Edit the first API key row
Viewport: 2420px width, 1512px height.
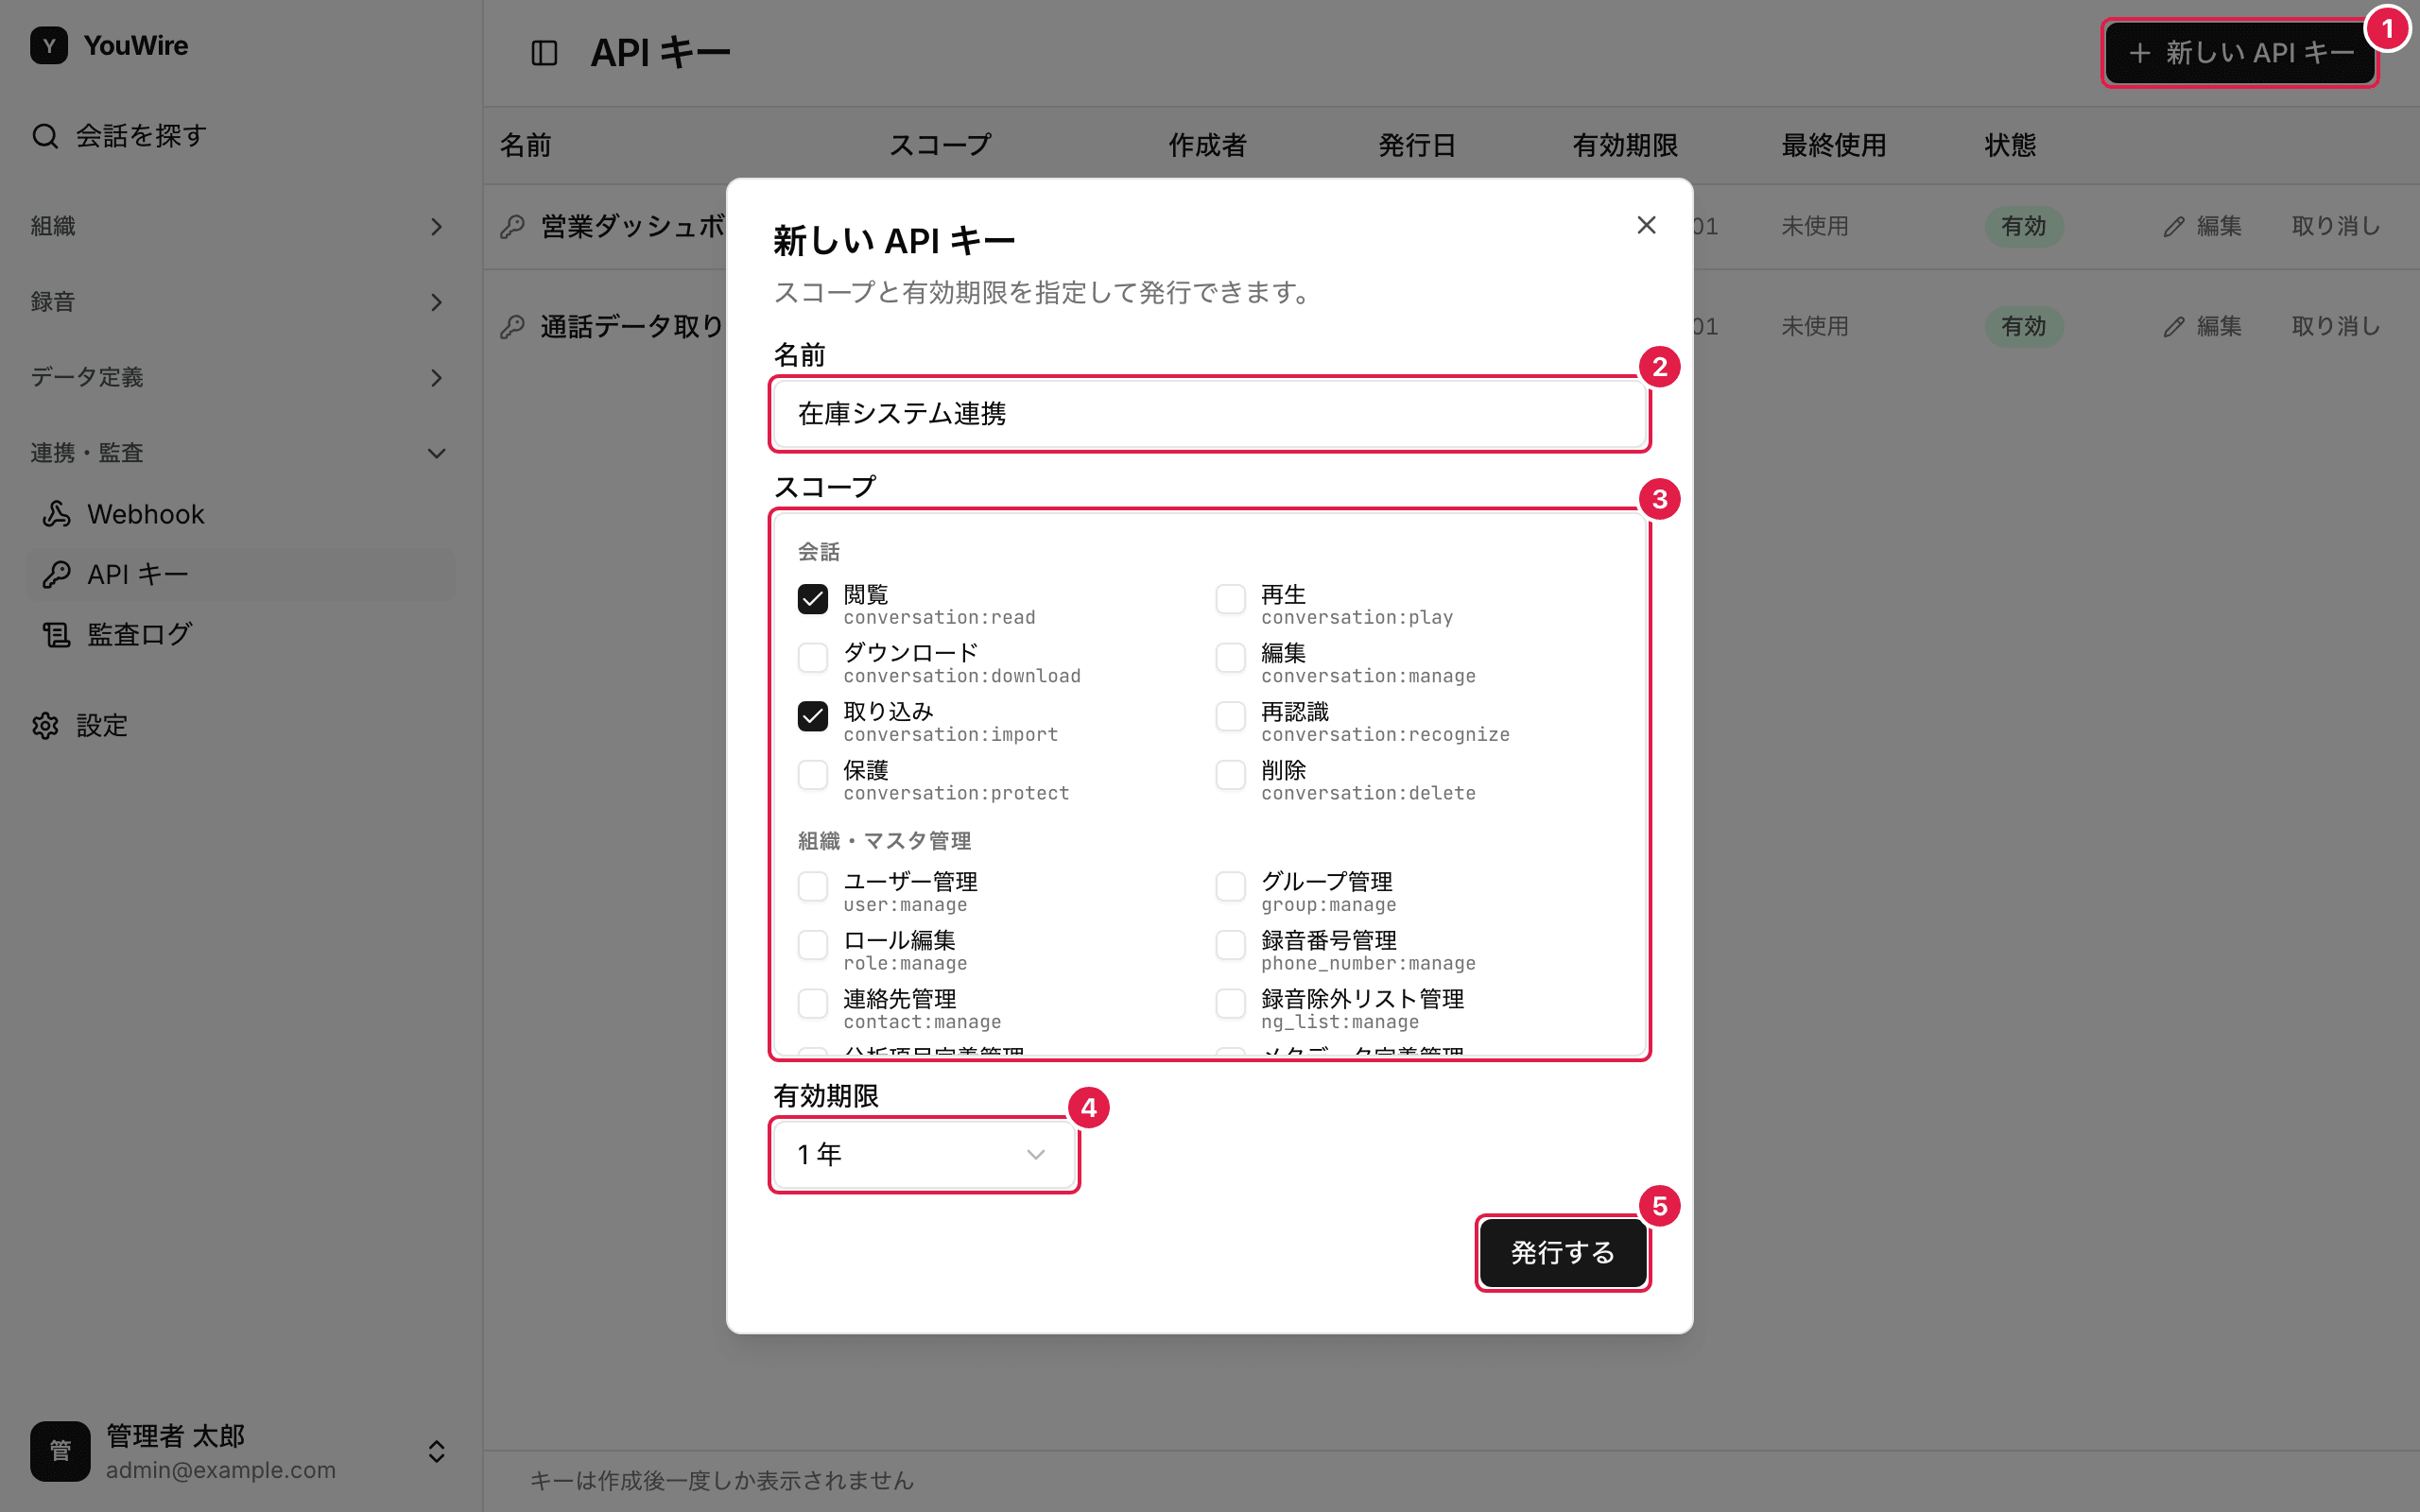click(2202, 227)
